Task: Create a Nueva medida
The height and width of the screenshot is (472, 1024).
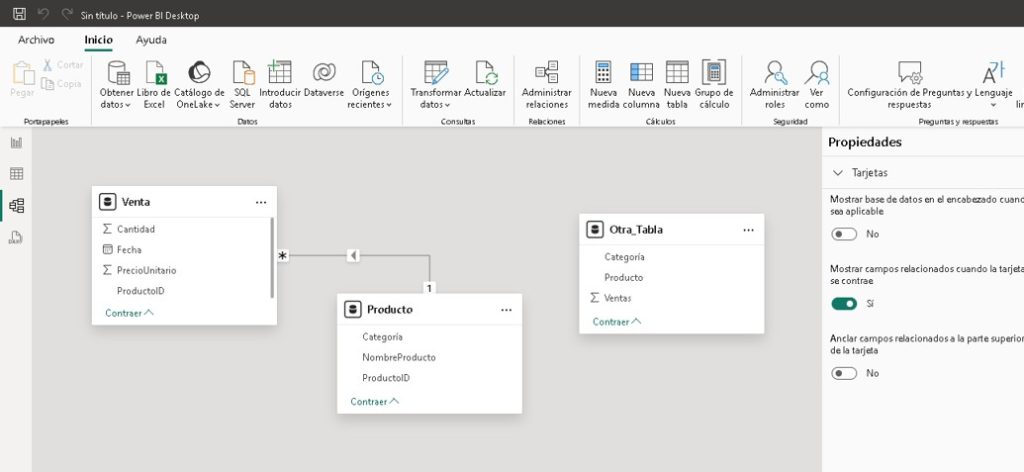Action: [x=603, y=73]
